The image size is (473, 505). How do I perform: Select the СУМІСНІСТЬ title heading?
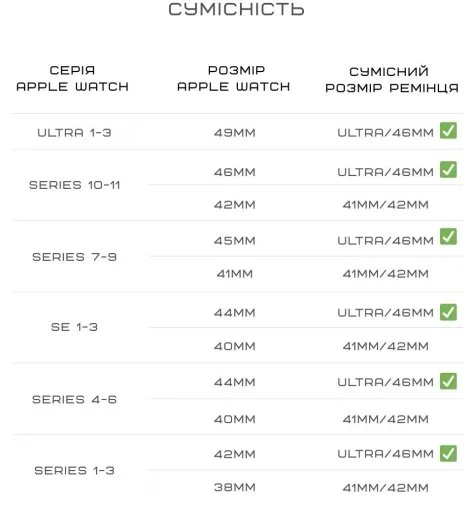(236, 9)
